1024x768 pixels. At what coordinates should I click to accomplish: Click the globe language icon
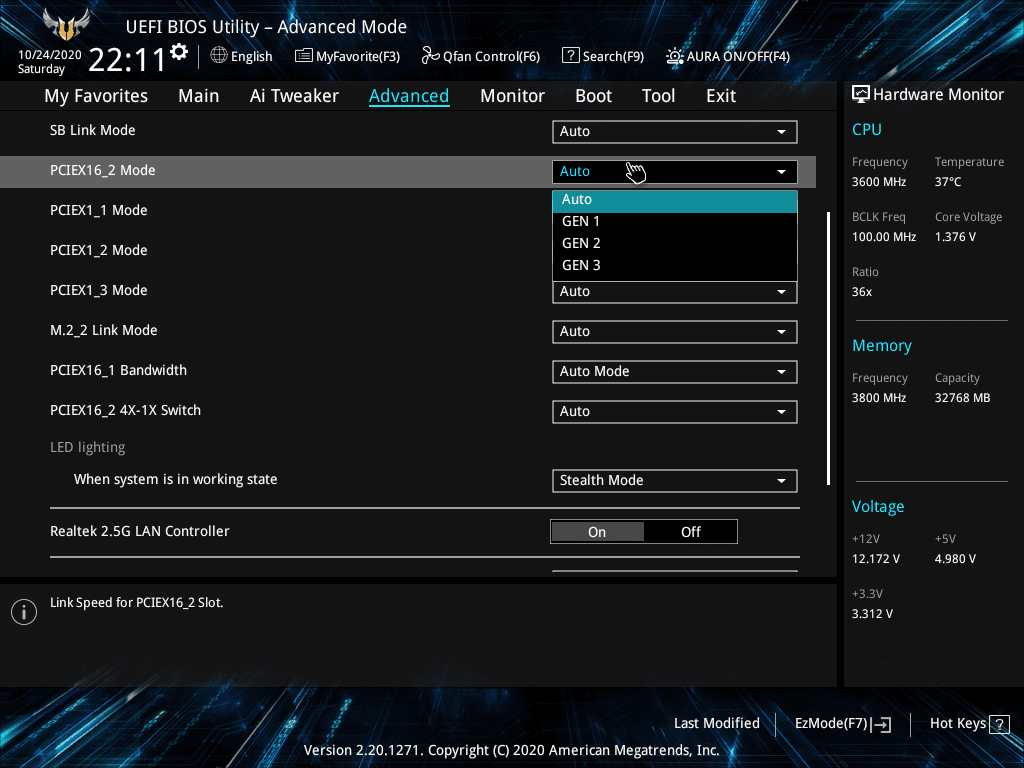(x=219, y=56)
